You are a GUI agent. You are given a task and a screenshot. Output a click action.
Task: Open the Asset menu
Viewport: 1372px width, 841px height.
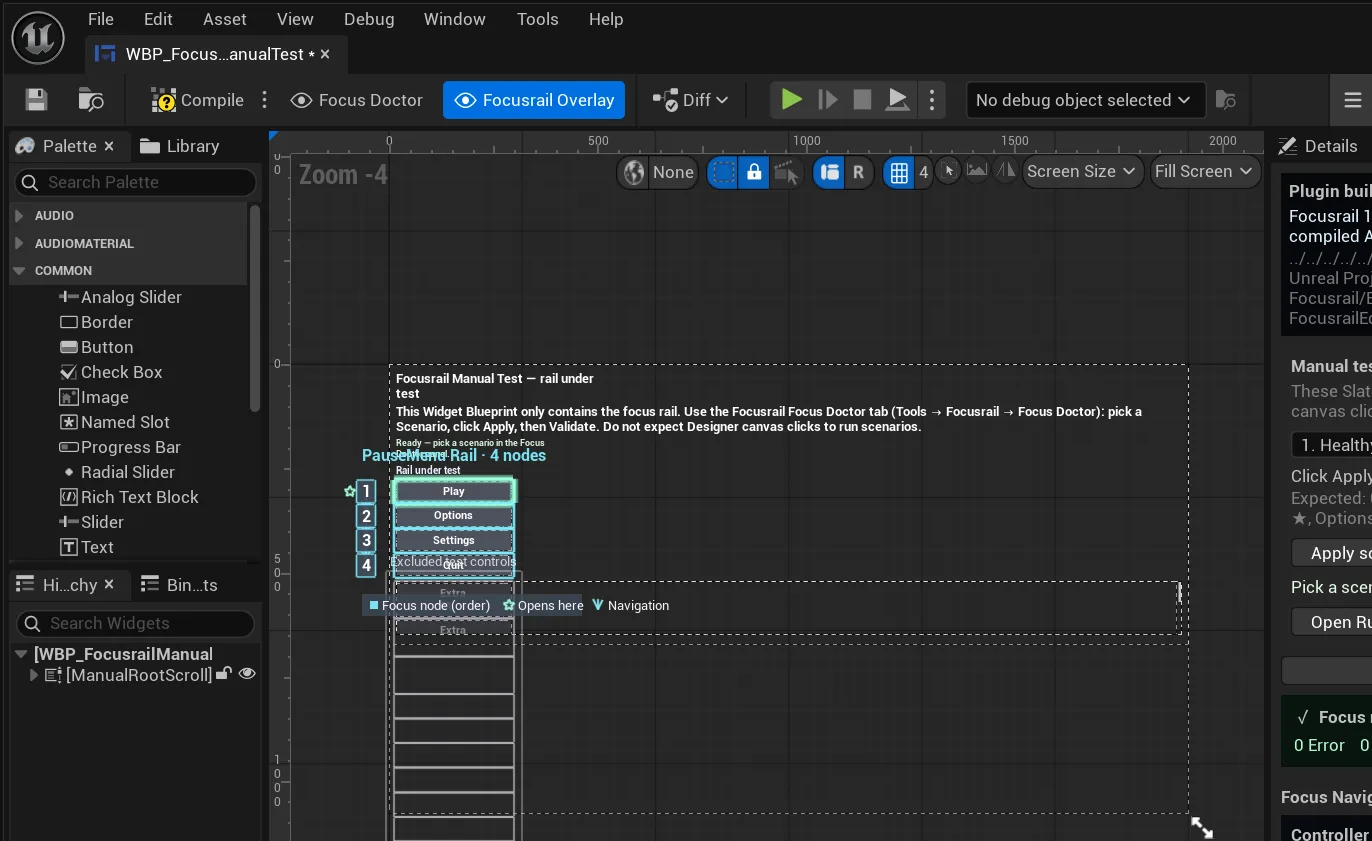click(225, 19)
